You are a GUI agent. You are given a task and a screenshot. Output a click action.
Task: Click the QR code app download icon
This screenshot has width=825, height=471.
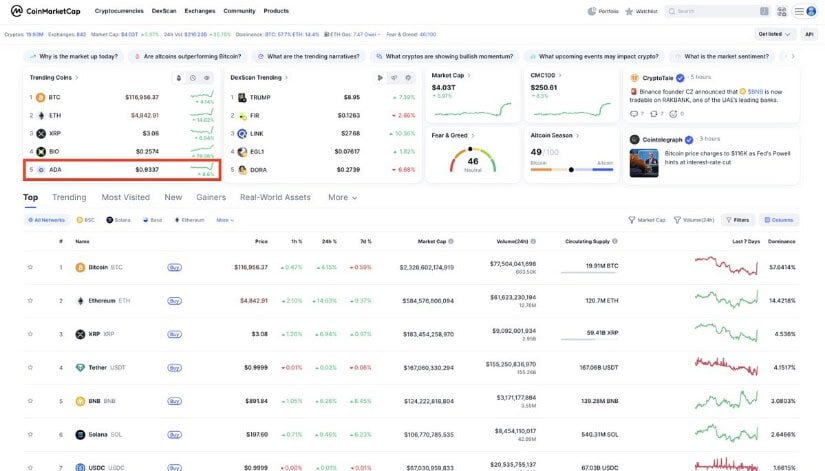pyautogui.click(x=782, y=11)
